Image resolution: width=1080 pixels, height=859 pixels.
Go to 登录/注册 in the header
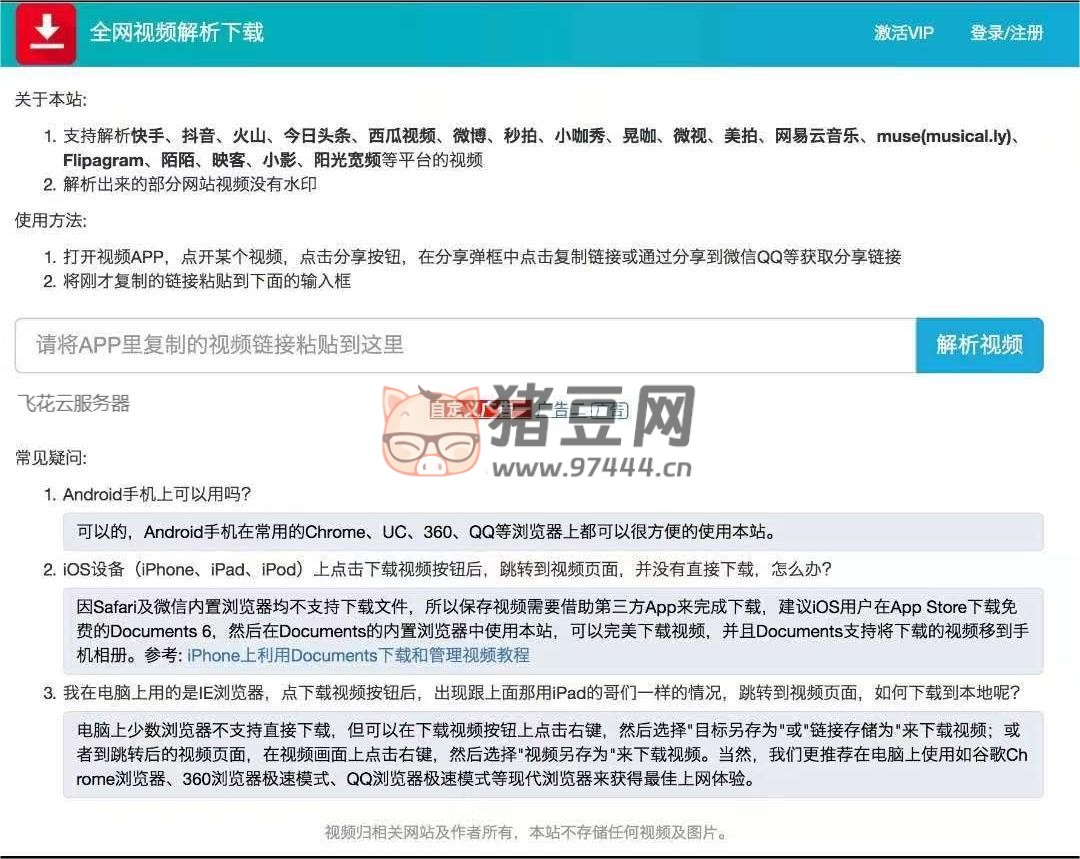(1006, 33)
